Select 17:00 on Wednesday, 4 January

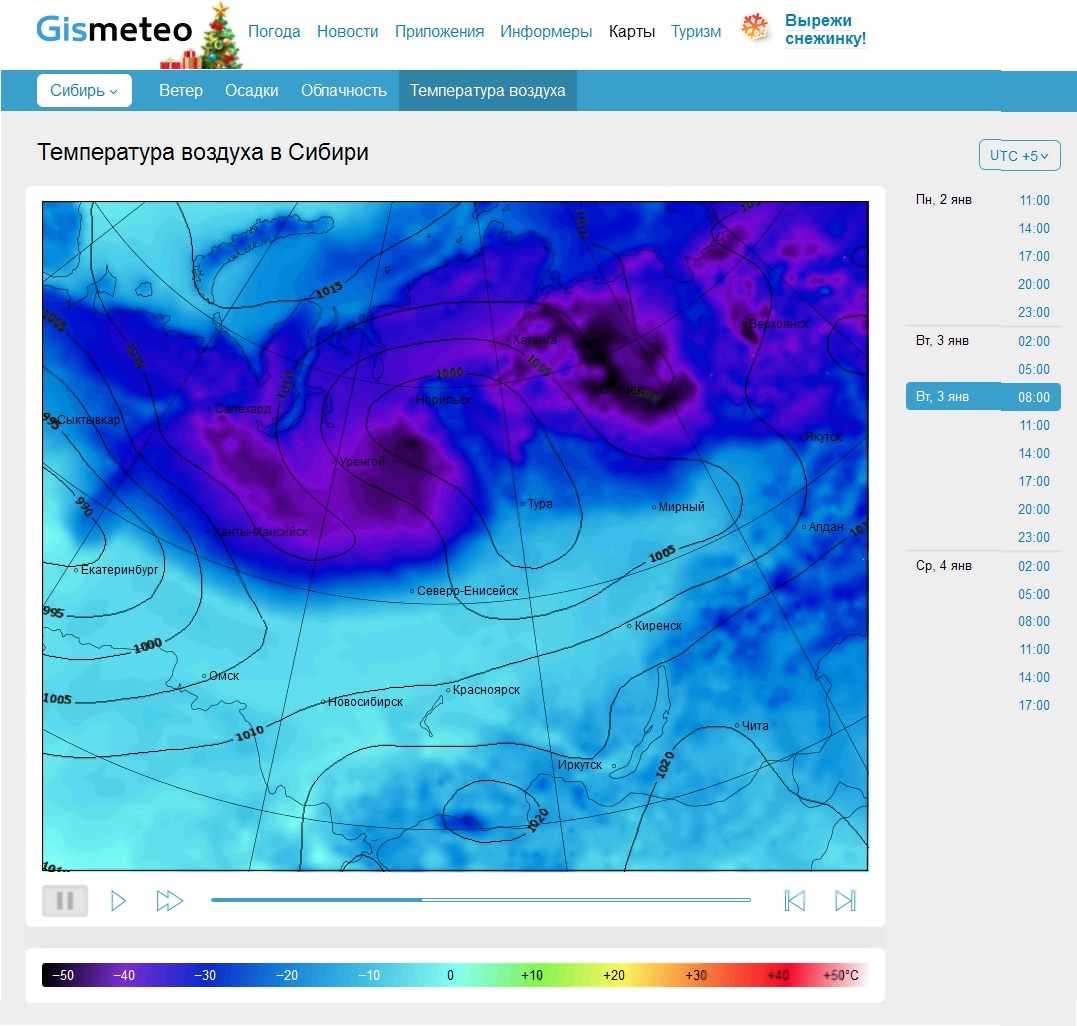click(1034, 705)
